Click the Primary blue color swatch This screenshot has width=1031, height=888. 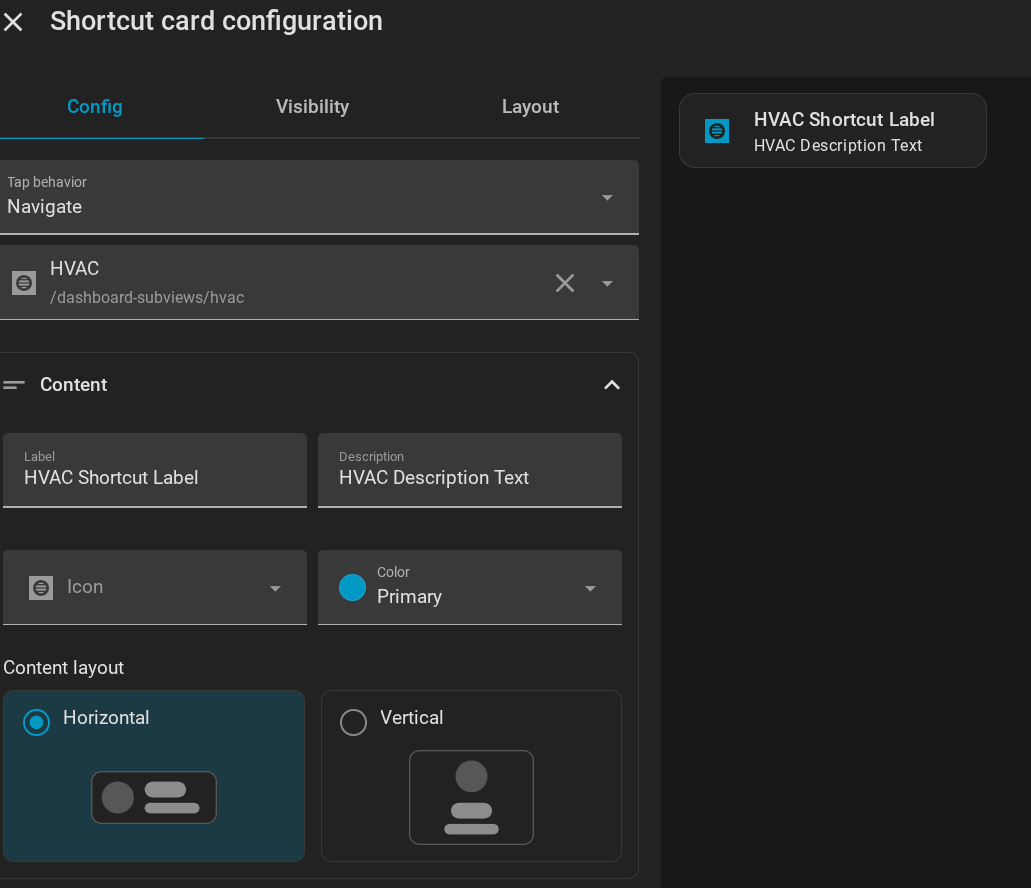(352, 588)
